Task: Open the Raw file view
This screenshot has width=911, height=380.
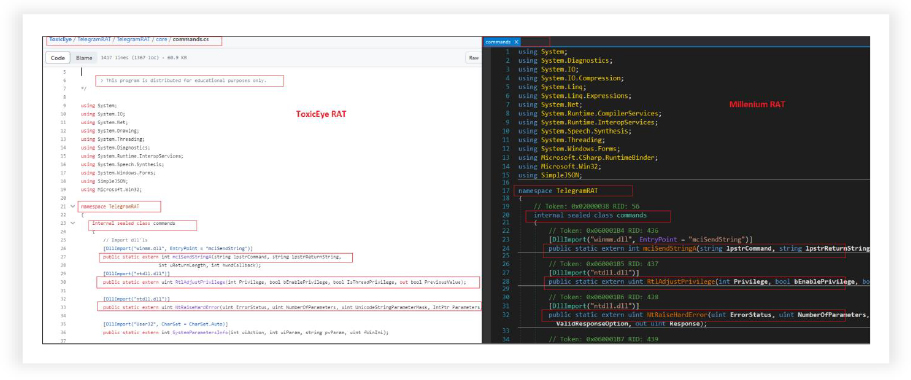Action: (x=474, y=58)
